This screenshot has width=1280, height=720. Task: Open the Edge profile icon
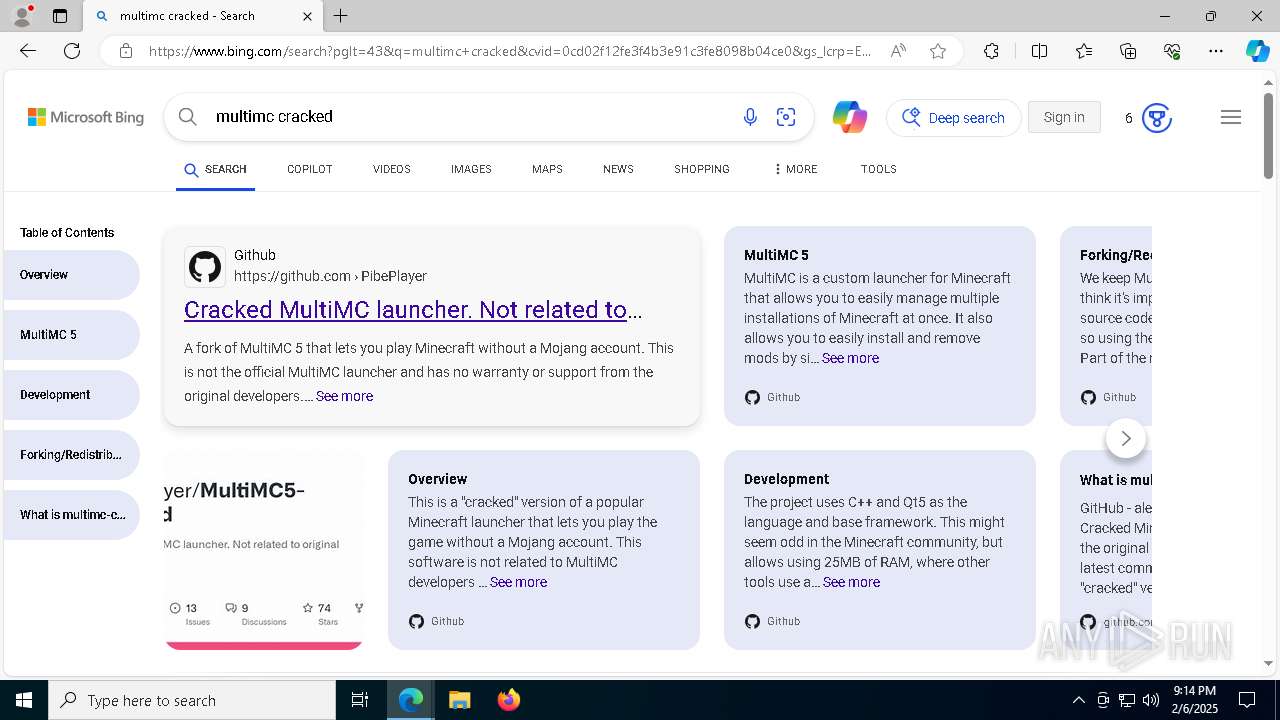[x=21, y=16]
